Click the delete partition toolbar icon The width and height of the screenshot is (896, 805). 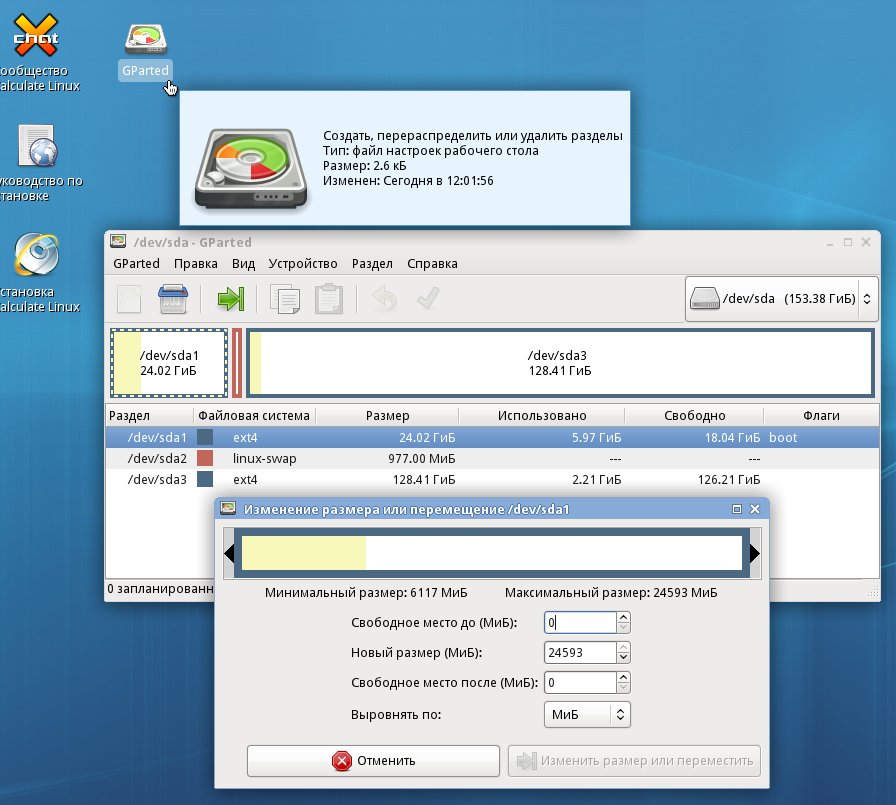click(173, 298)
